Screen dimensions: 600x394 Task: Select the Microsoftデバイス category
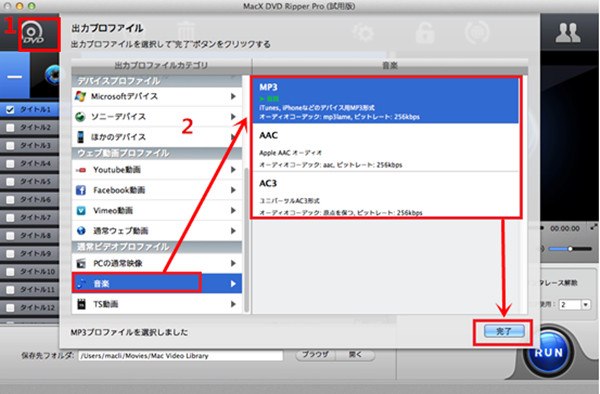click(x=157, y=96)
